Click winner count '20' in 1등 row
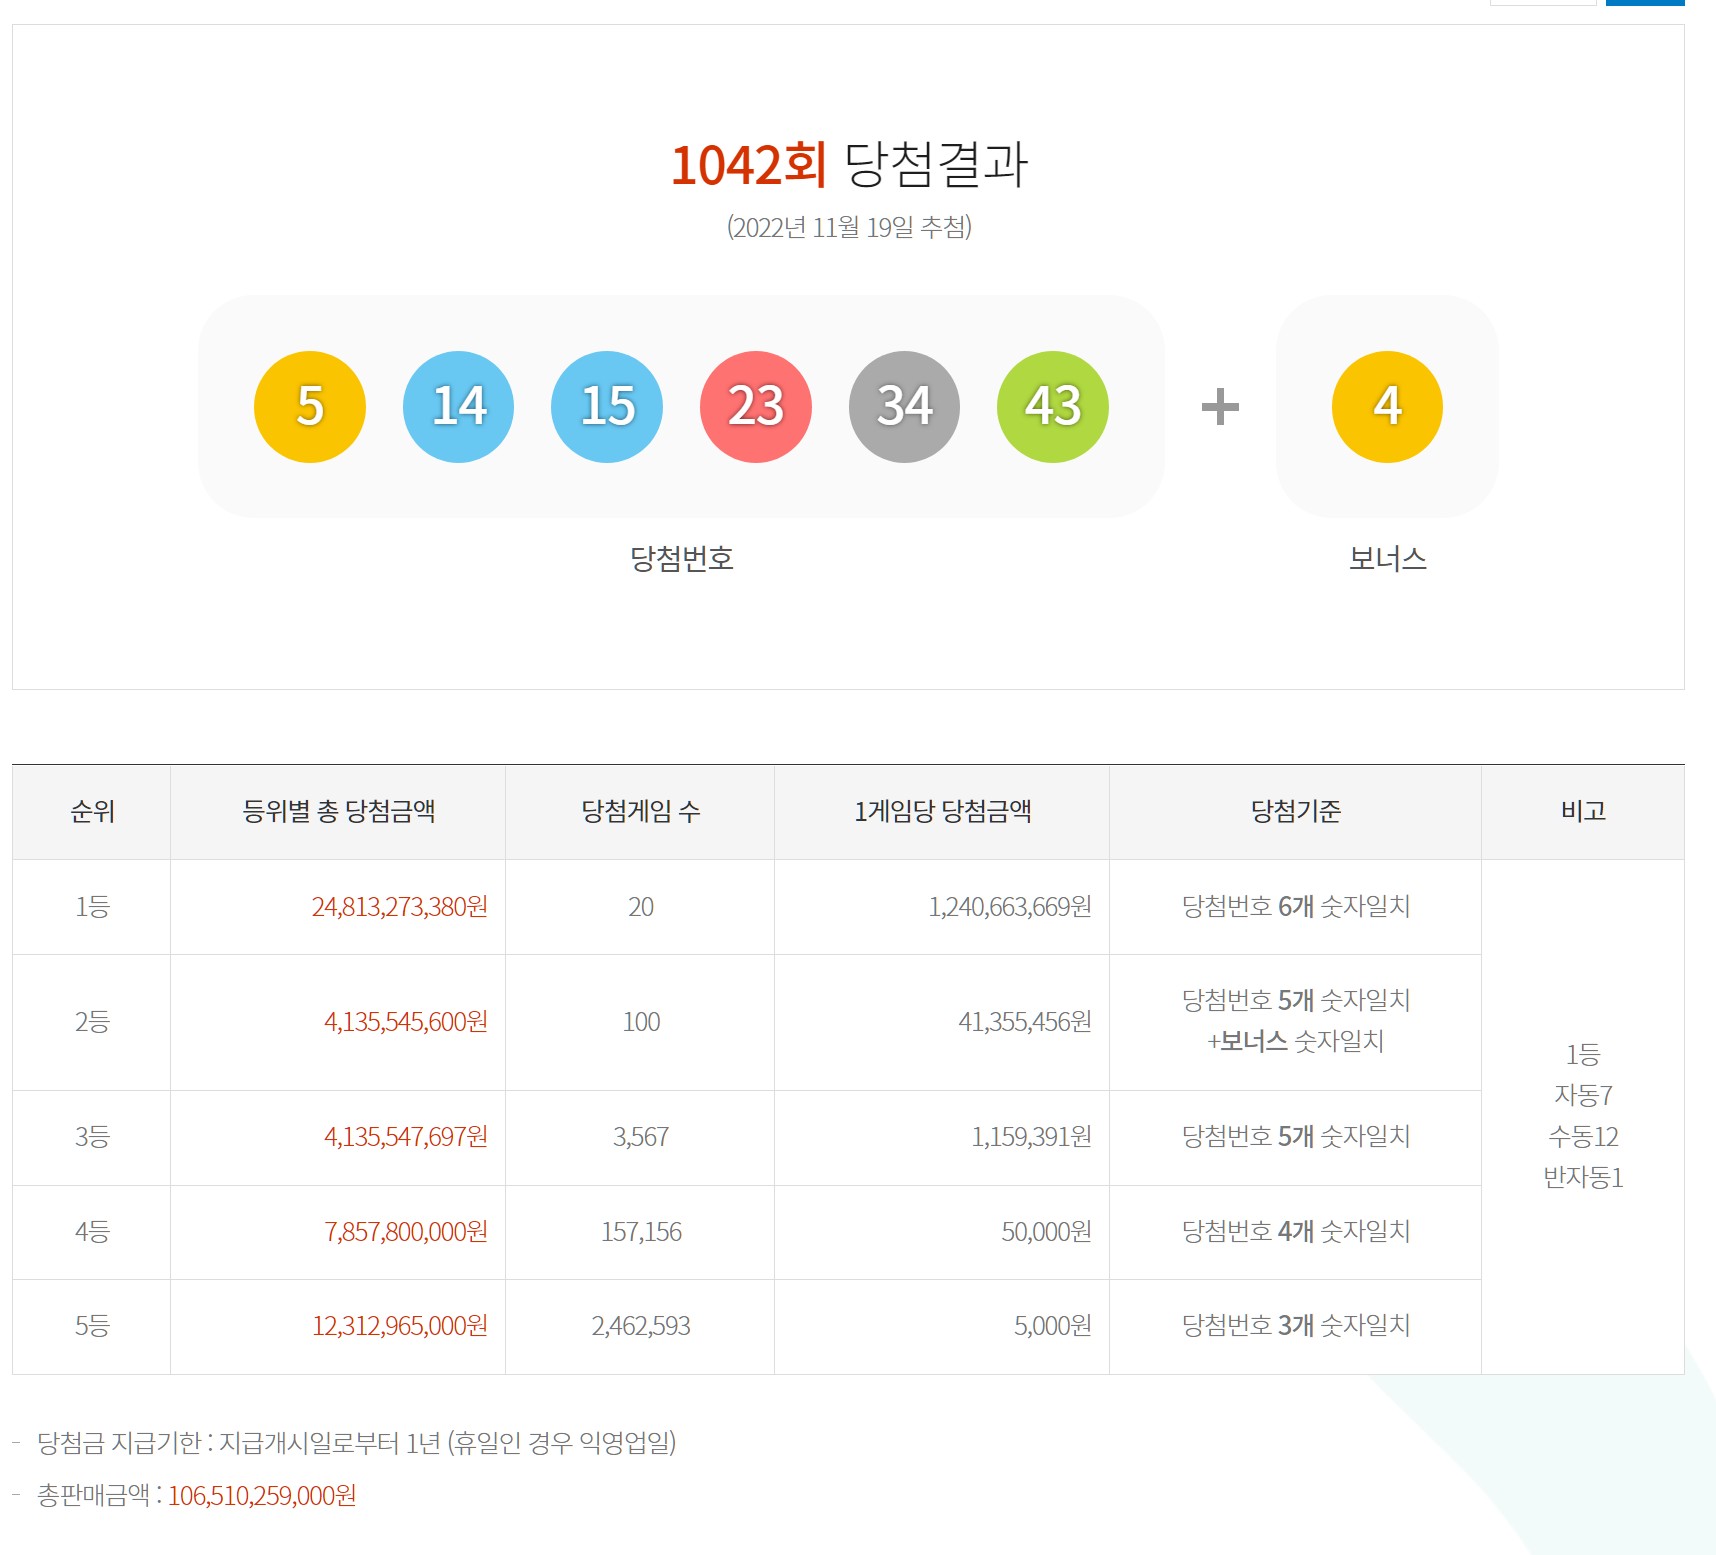 (641, 907)
